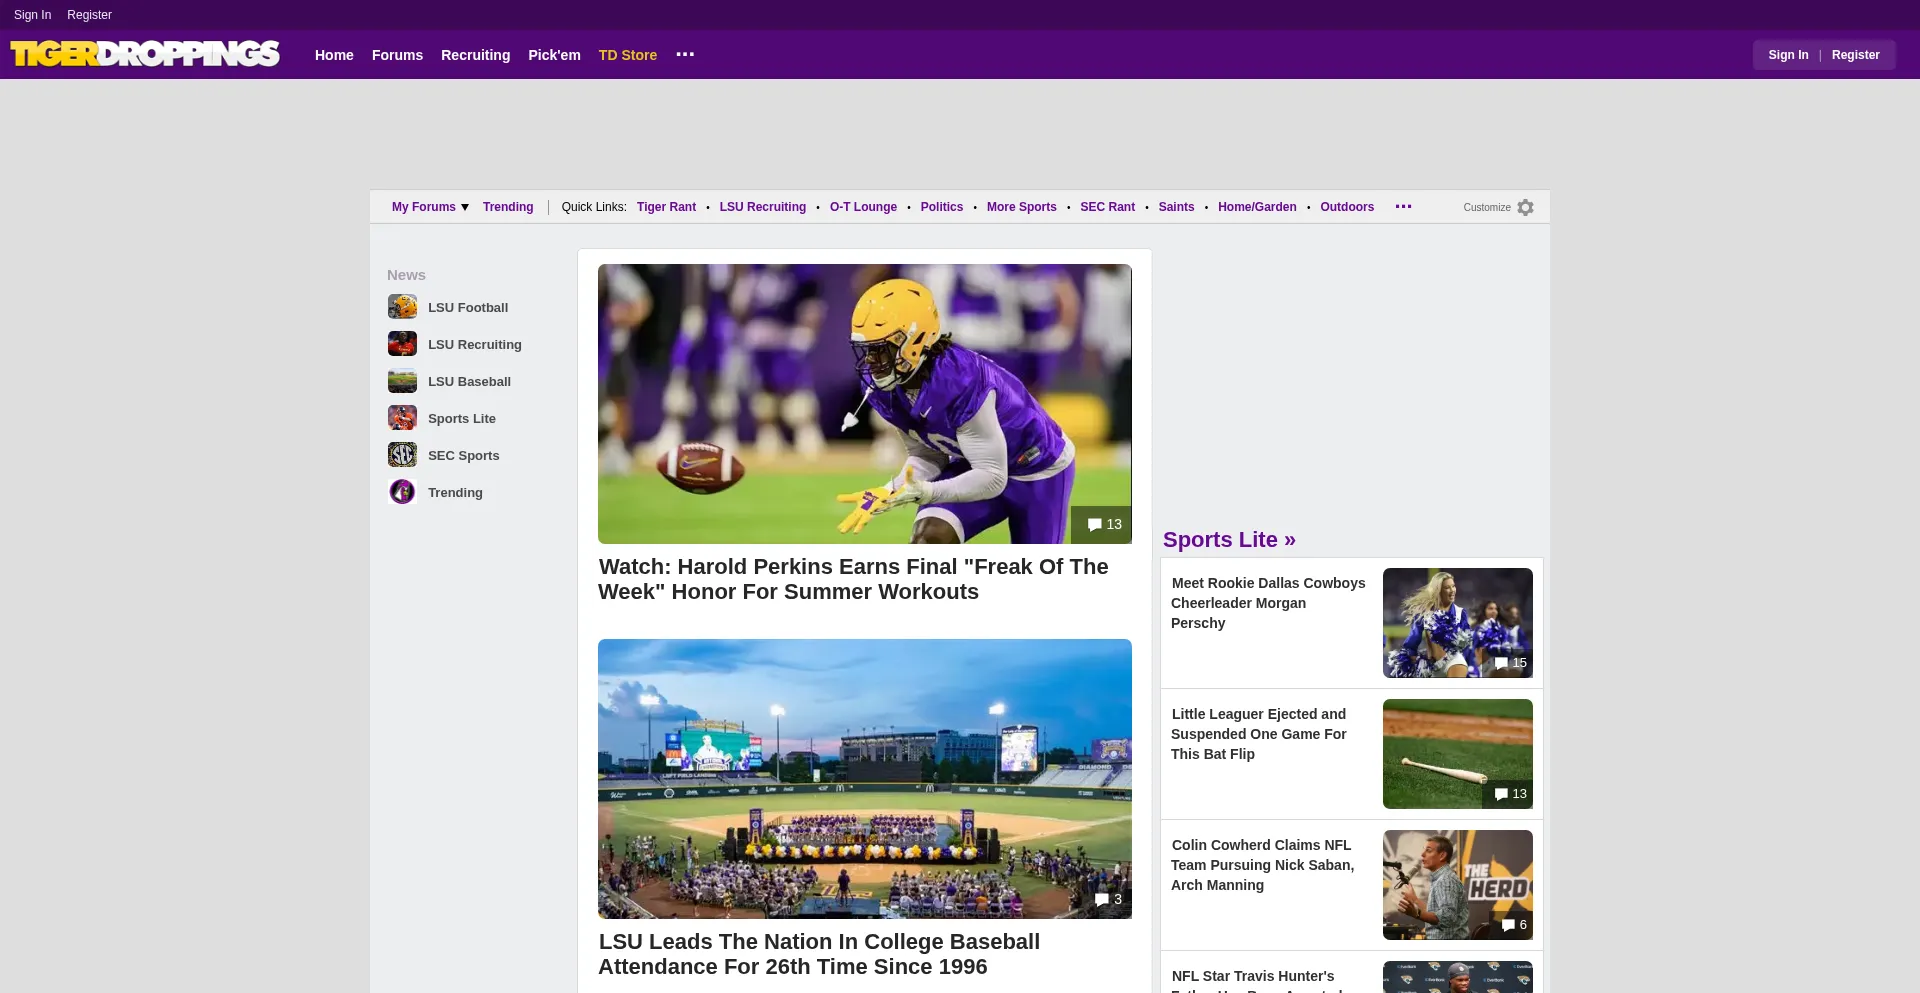
Task: Open the Forums menu item
Action: coord(397,55)
